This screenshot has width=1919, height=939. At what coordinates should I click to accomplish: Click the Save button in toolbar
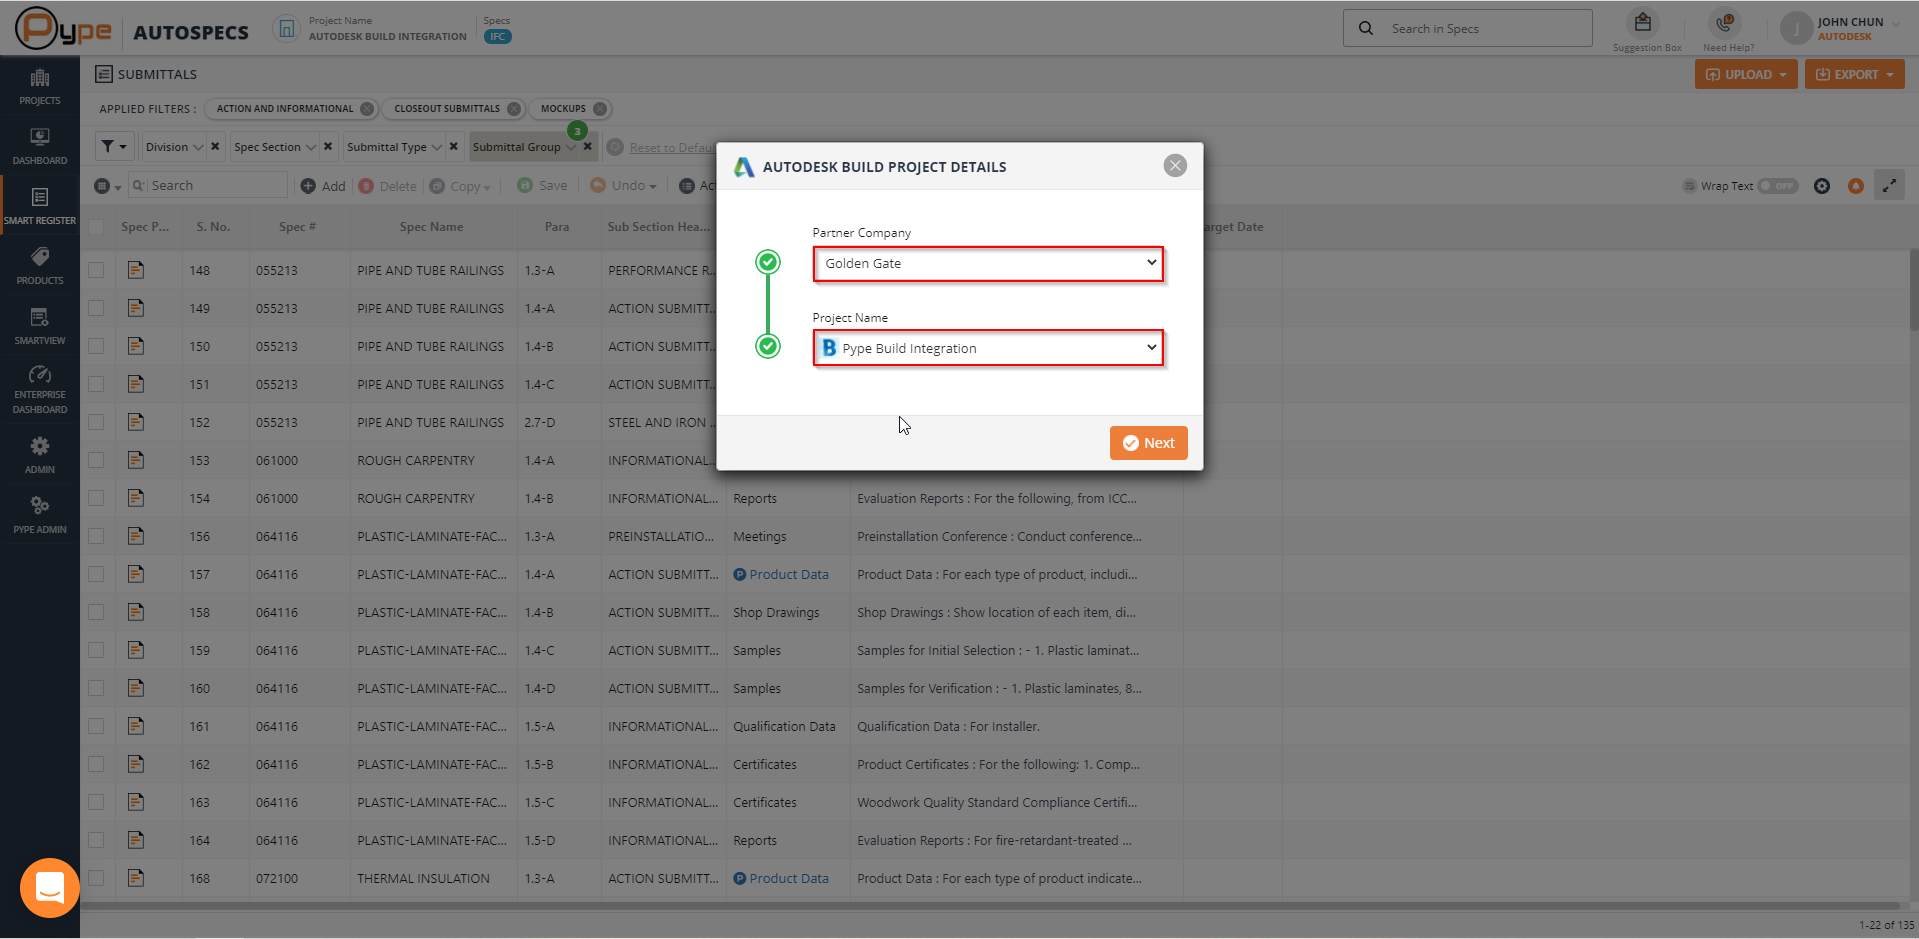point(542,186)
